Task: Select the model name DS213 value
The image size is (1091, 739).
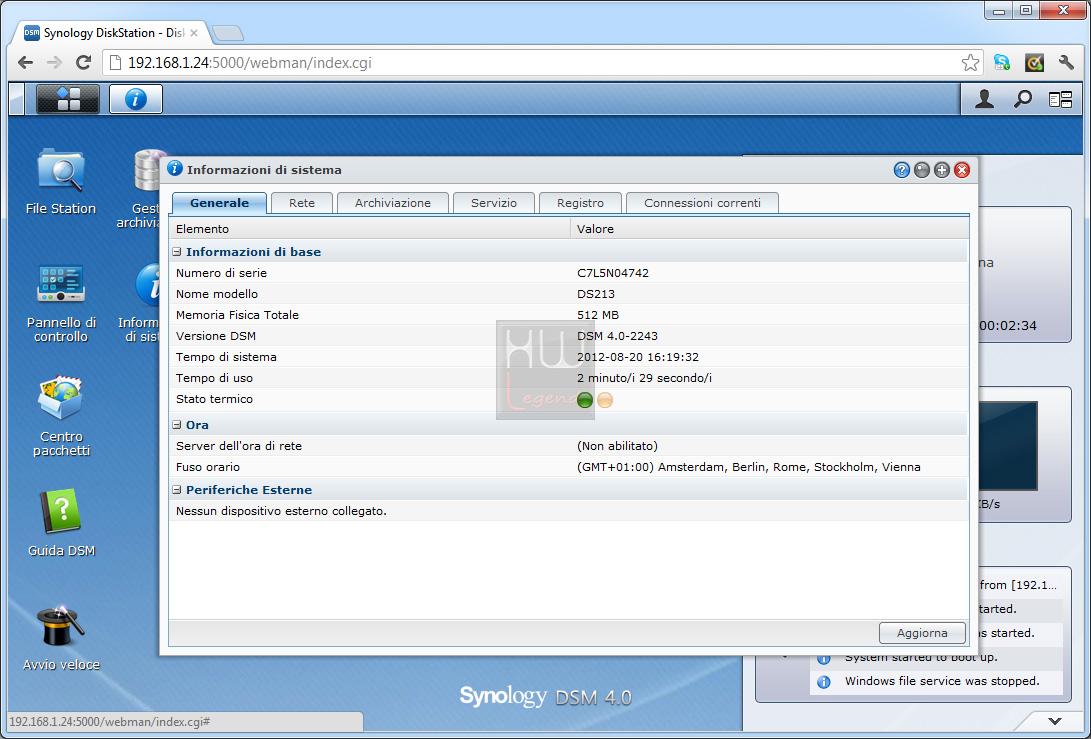Action: click(x=596, y=294)
